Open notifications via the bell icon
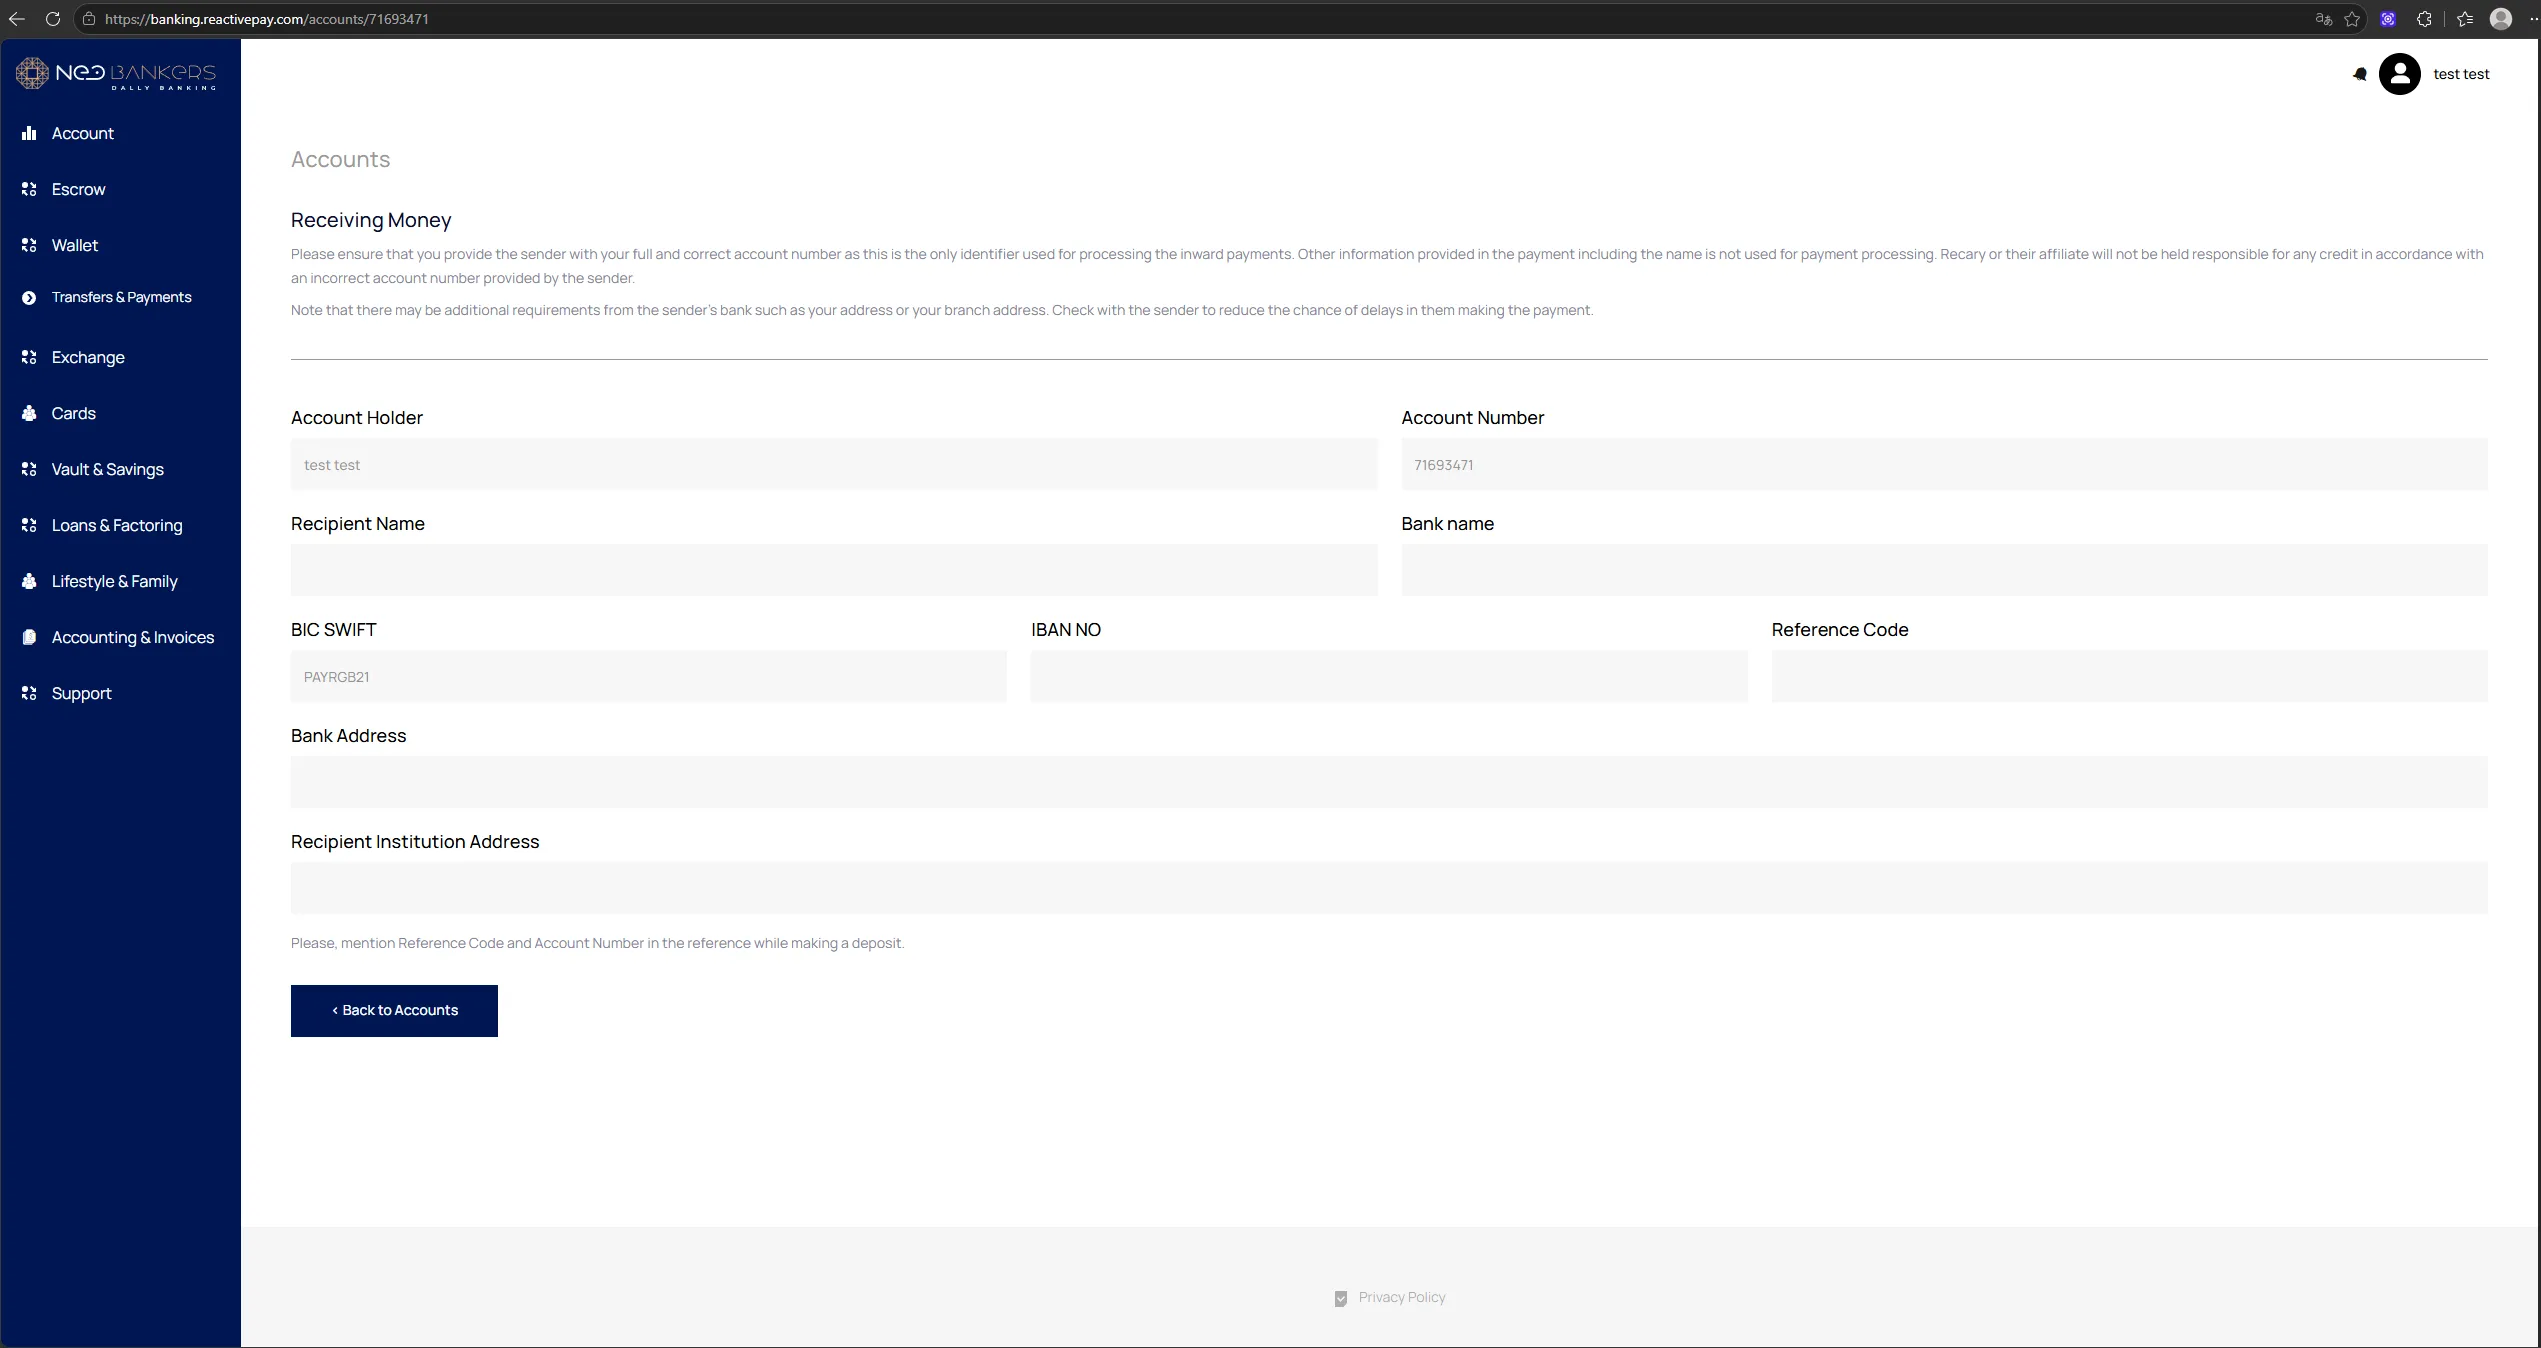2541x1348 pixels. coord(2360,74)
